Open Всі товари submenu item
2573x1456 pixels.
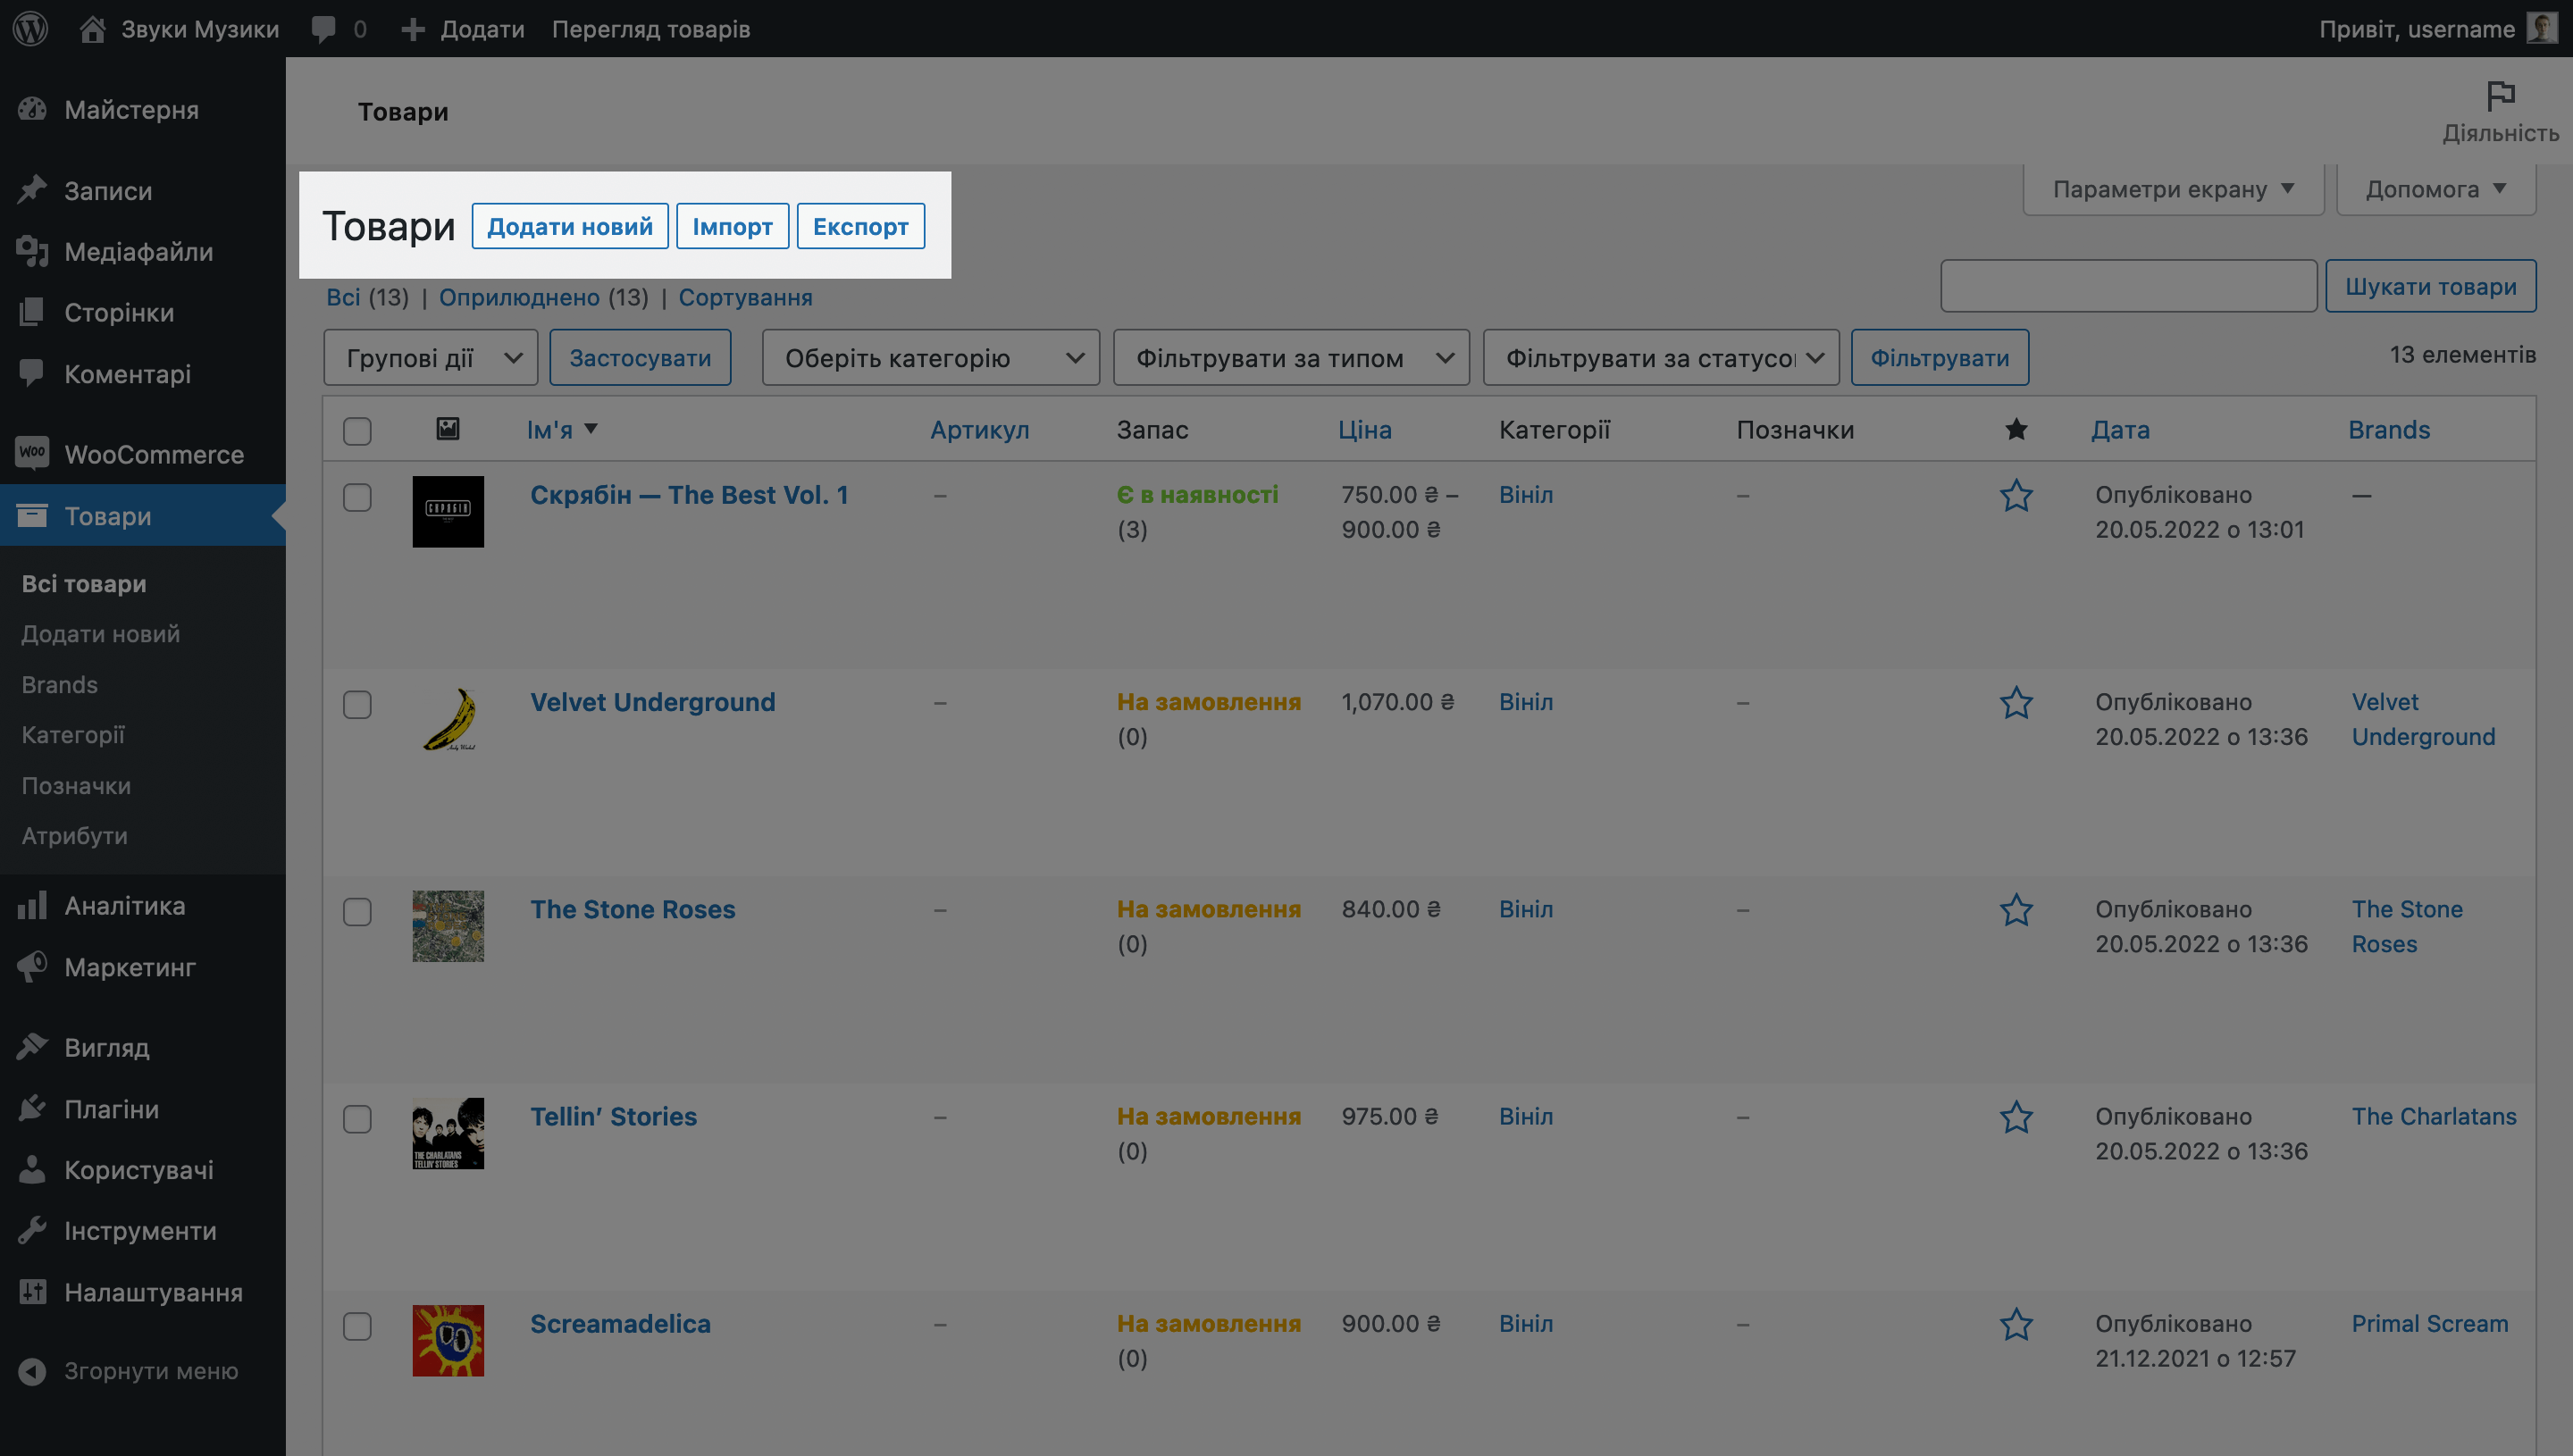84,584
